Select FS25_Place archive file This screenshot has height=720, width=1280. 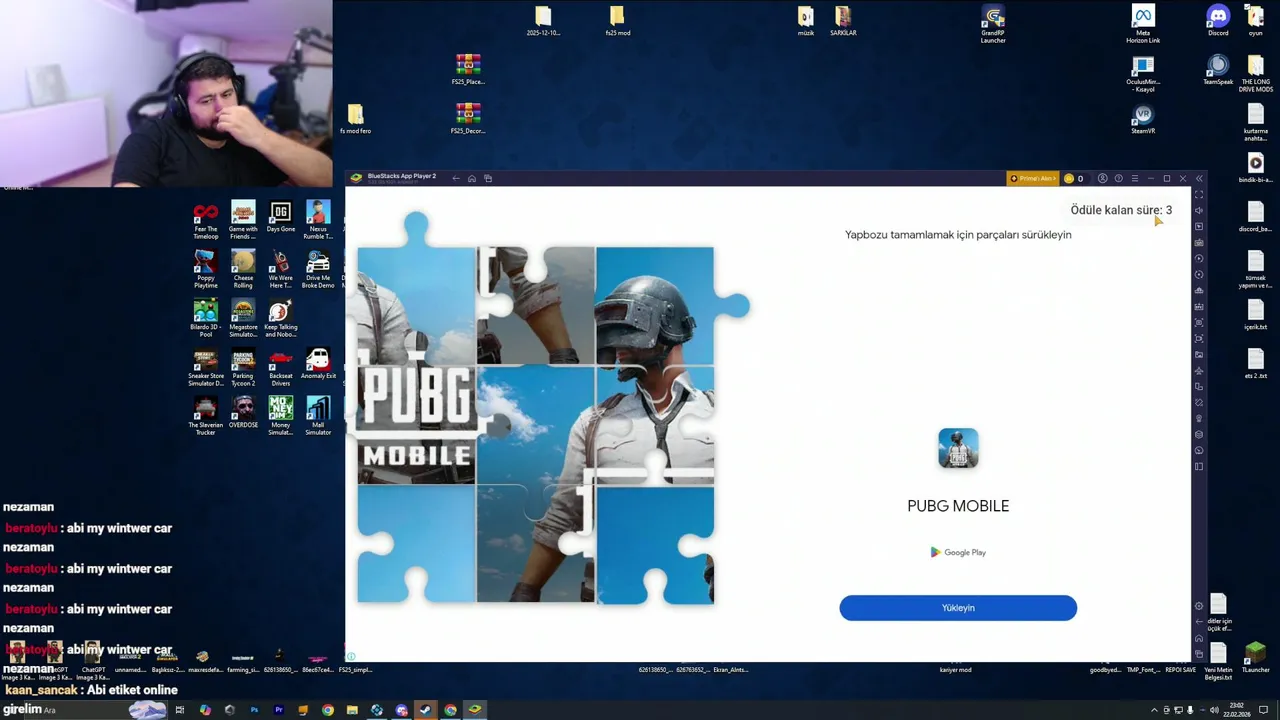(x=468, y=70)
